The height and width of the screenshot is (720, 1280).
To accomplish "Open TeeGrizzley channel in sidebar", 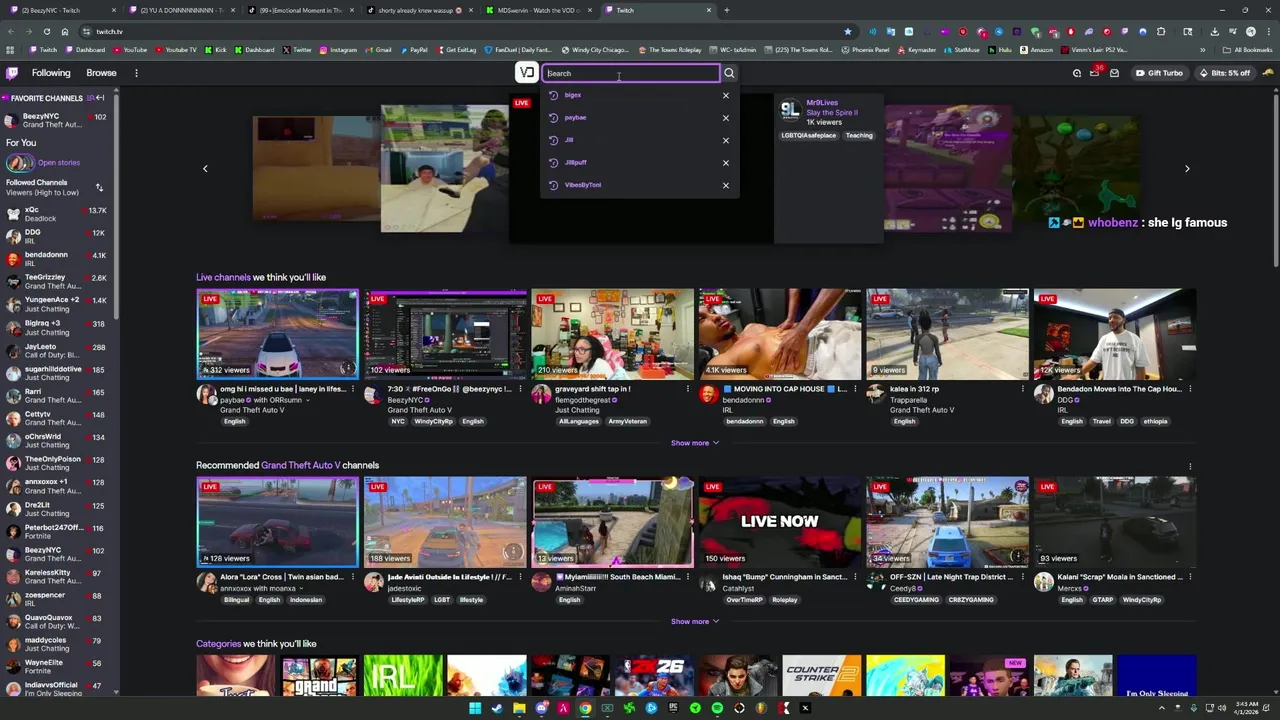I will coord(60,282).
